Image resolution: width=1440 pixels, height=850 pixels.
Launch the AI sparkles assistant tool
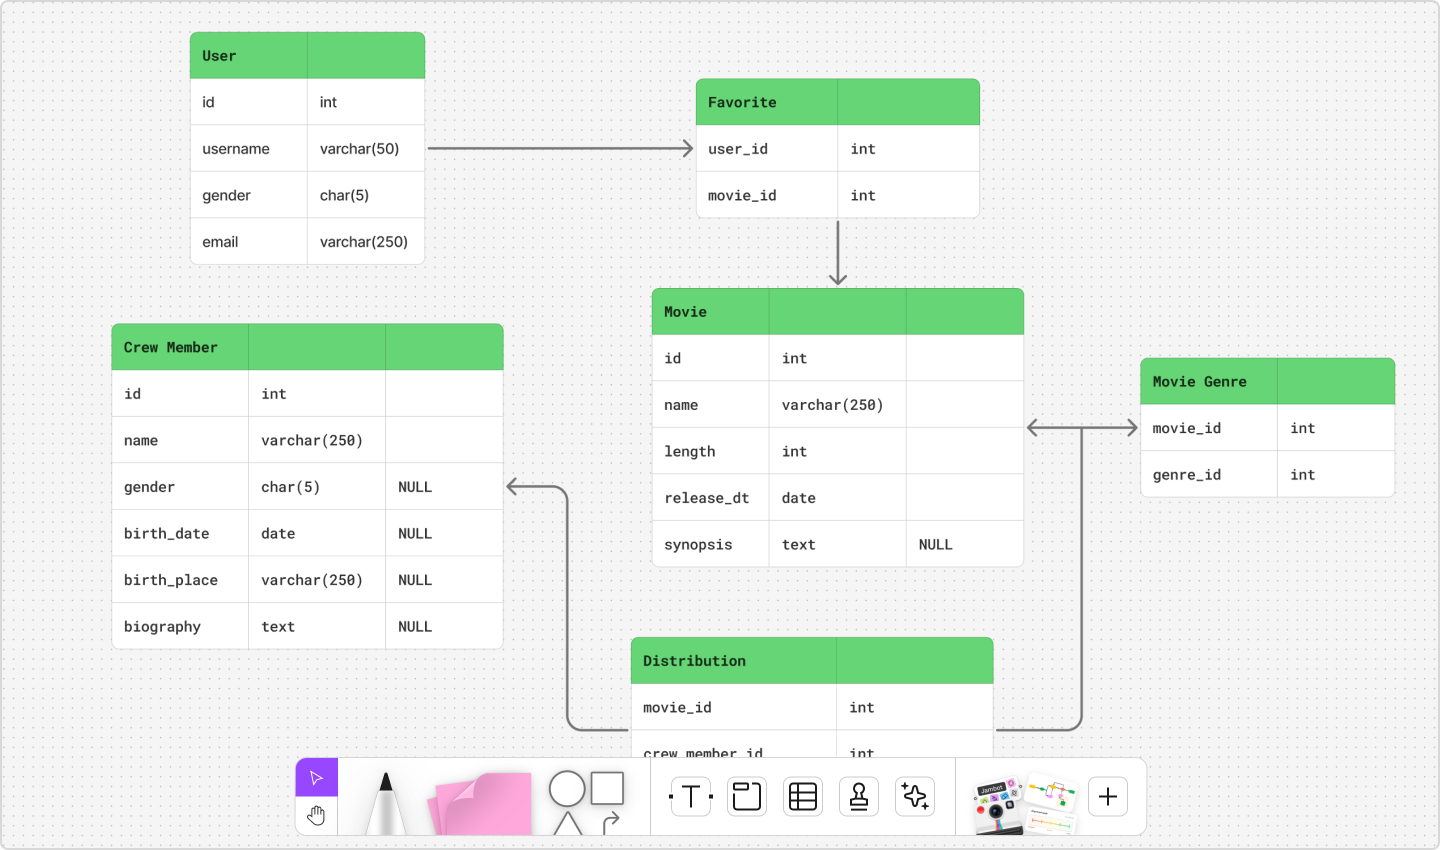(x=914, y=796)
